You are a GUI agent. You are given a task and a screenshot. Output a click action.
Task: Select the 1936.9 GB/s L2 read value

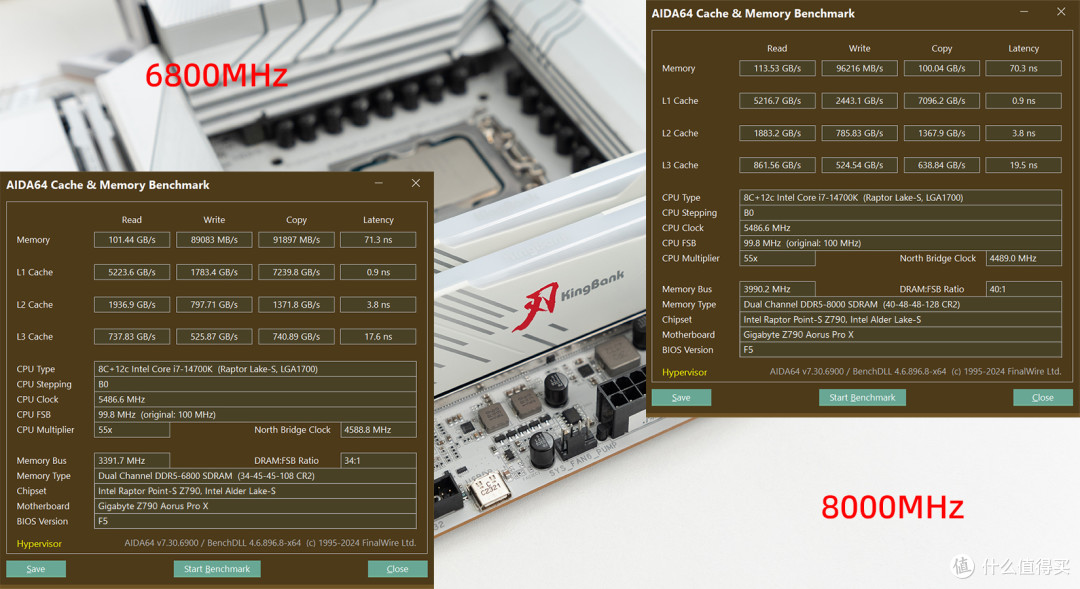tap(132, 304)
